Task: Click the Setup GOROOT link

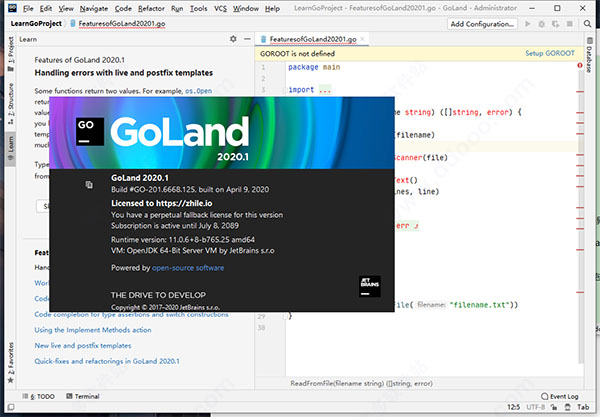Action: pos(549,53)
